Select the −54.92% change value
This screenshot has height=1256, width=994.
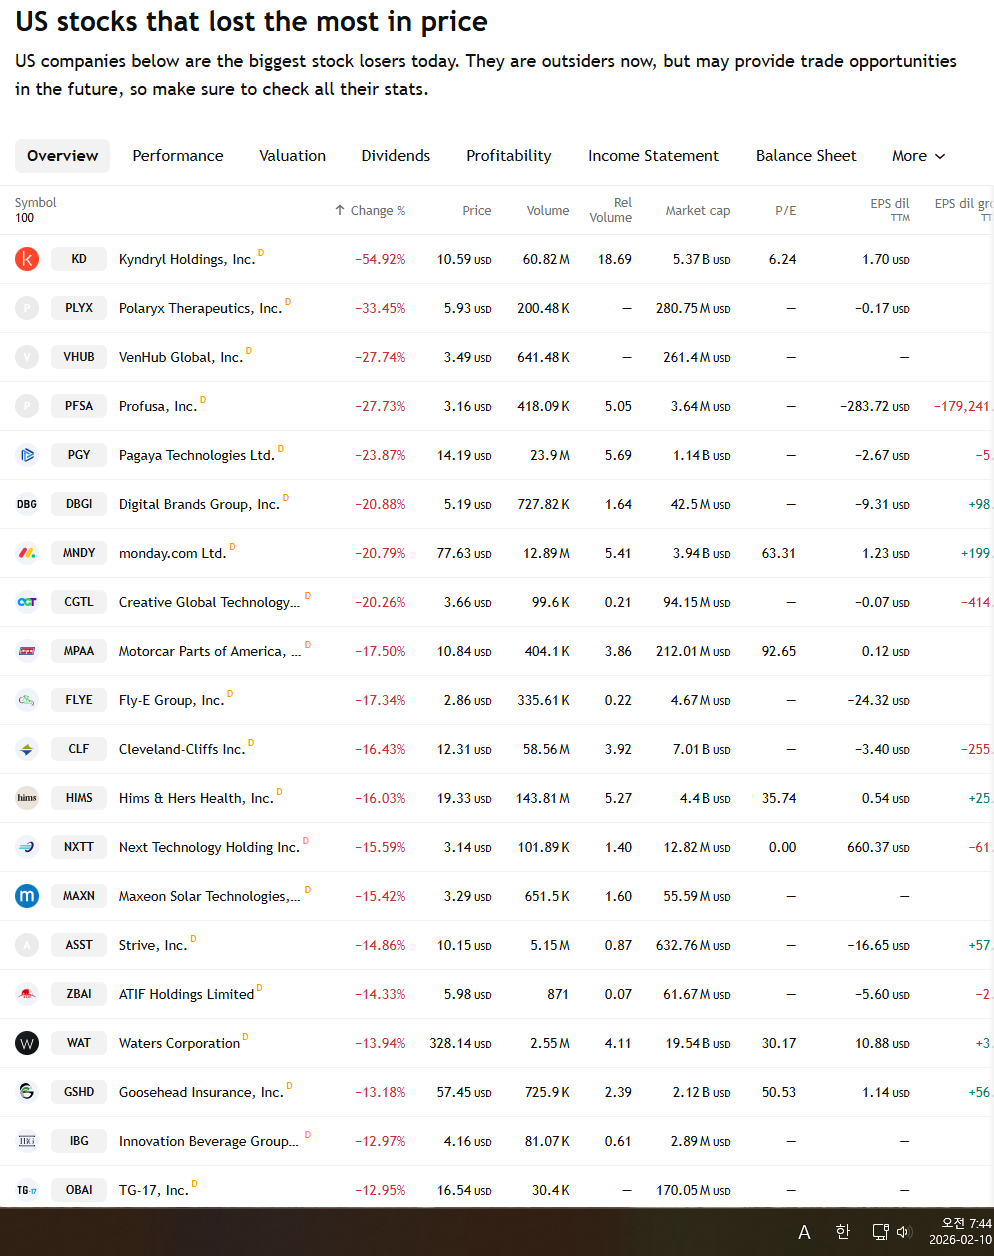[380, 259]
